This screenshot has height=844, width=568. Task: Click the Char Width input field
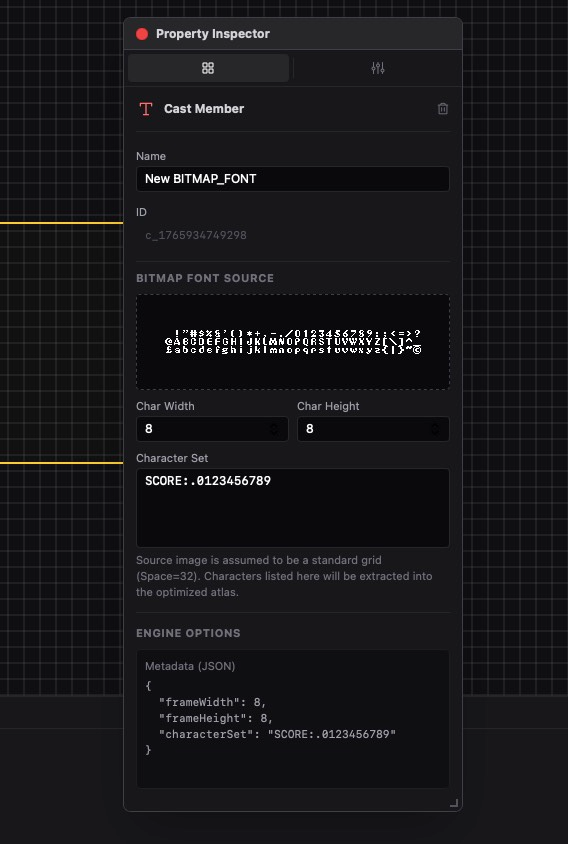tap(212, 429)
